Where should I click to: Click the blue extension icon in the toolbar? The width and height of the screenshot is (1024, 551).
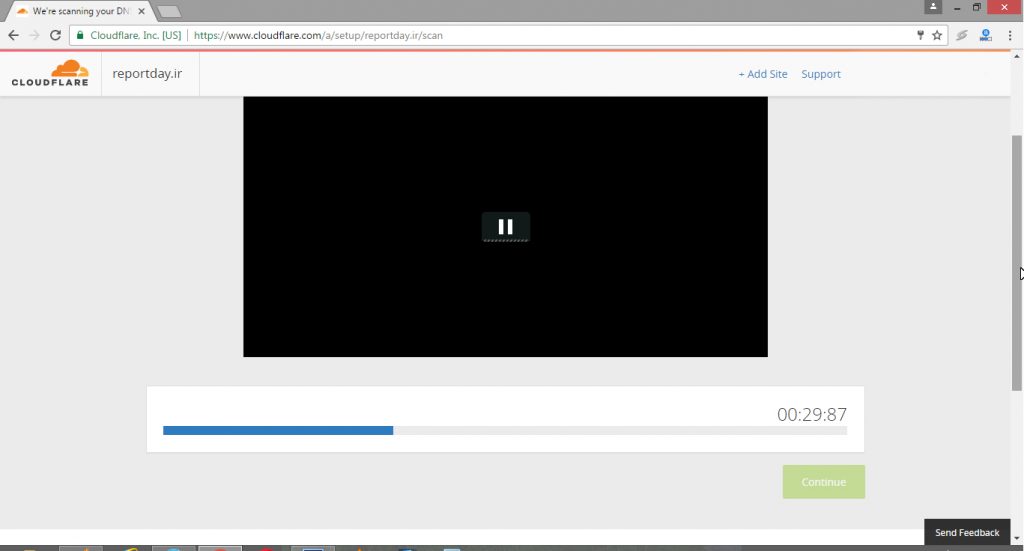click(x=985, y=35)
